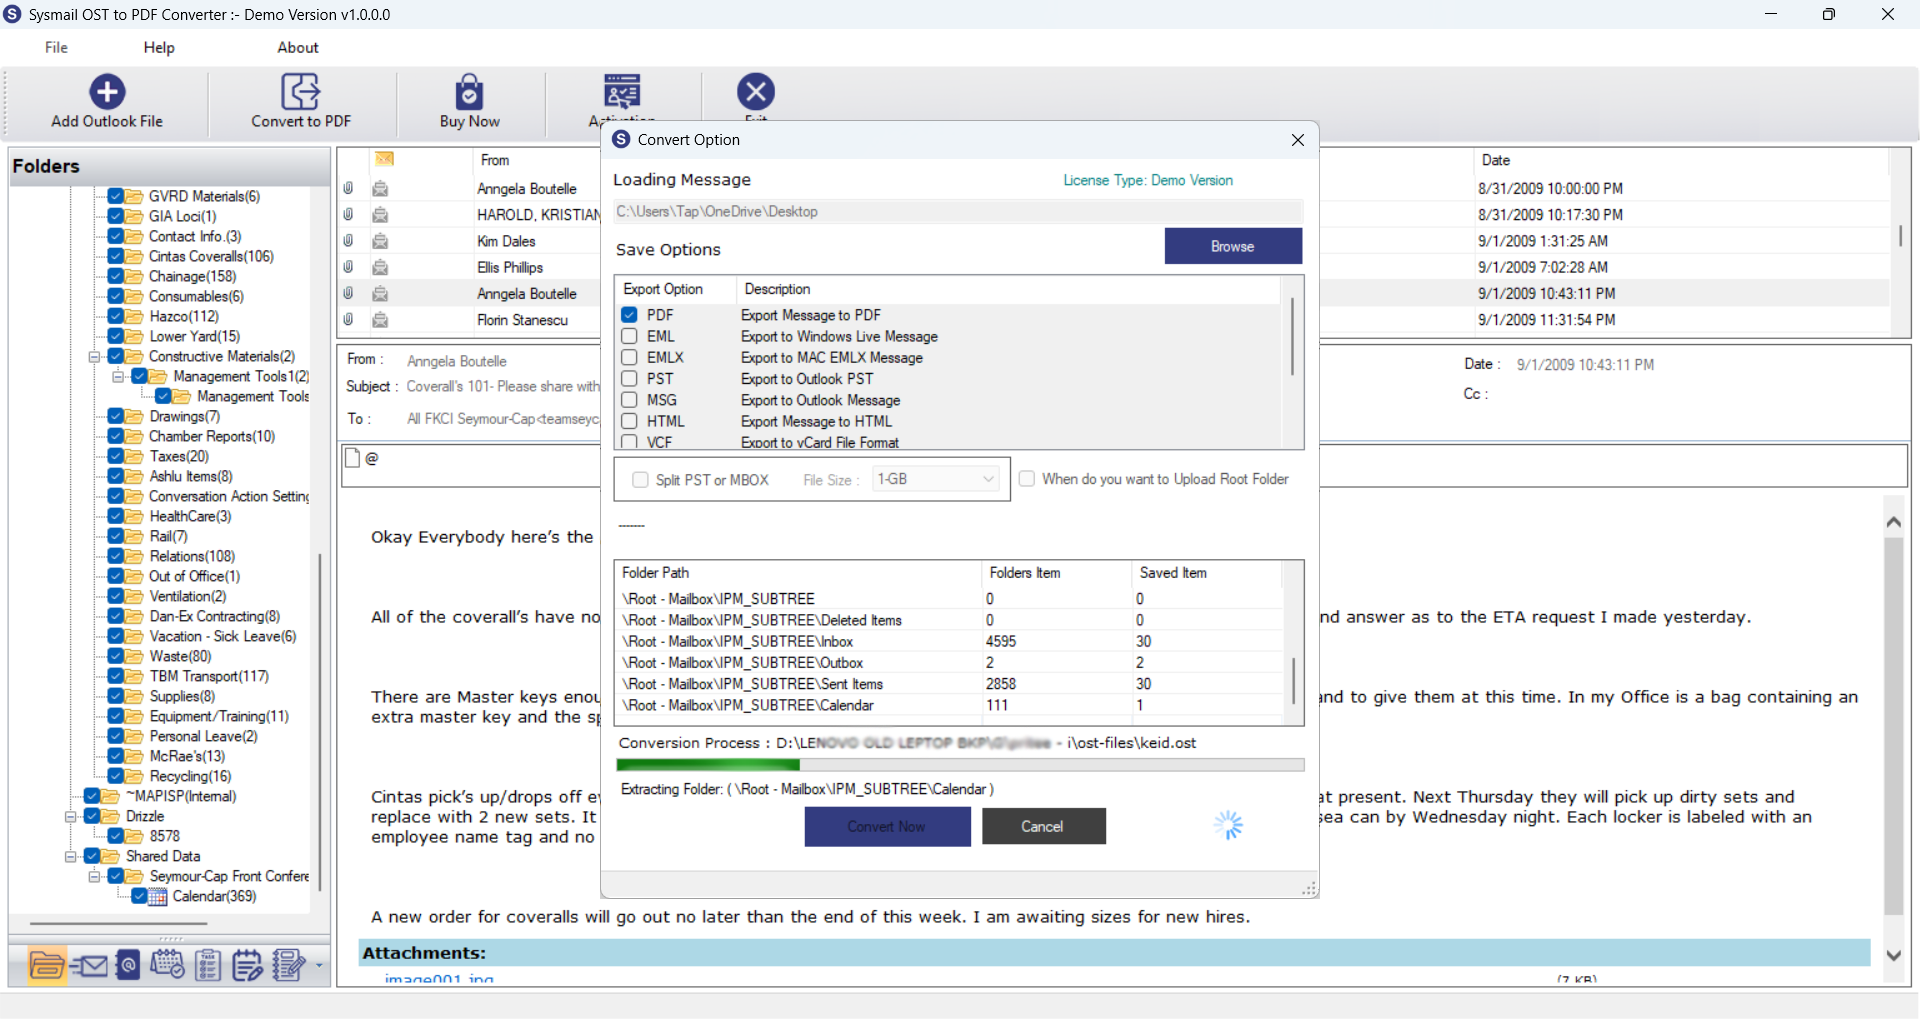Click the envelope icon in Ellis Phillips row
The height and width of the screenshot is (1020, 1920).
[380, 267]
